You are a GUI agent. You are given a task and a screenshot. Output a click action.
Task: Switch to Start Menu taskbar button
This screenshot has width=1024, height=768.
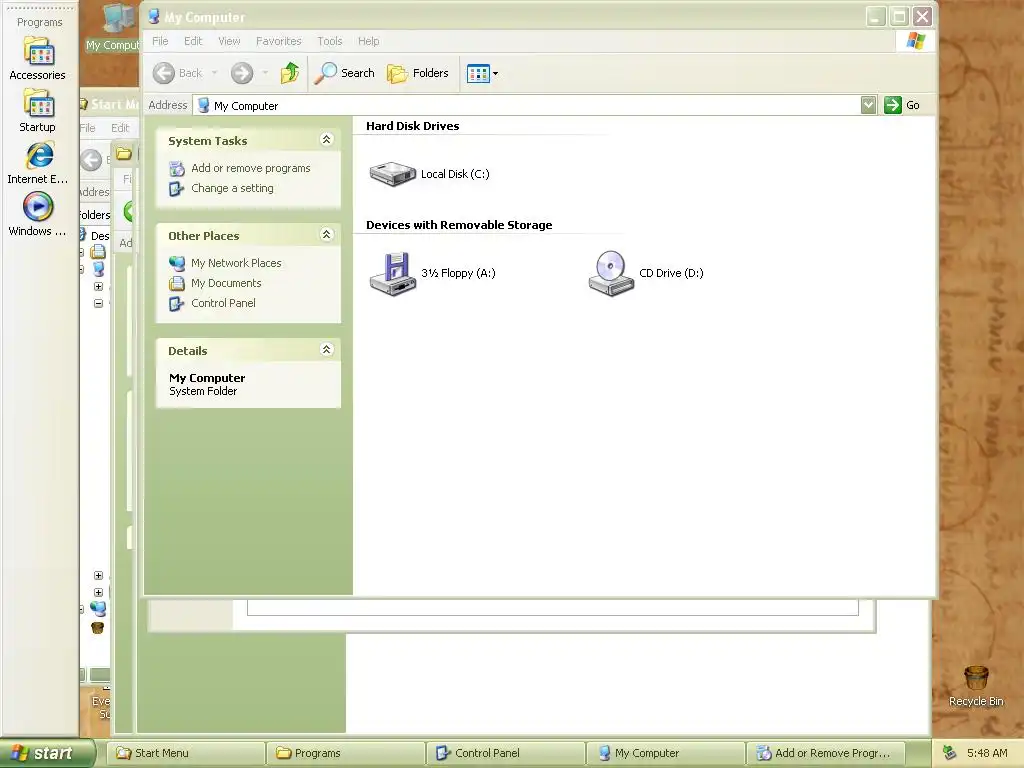tap(186, 753)
